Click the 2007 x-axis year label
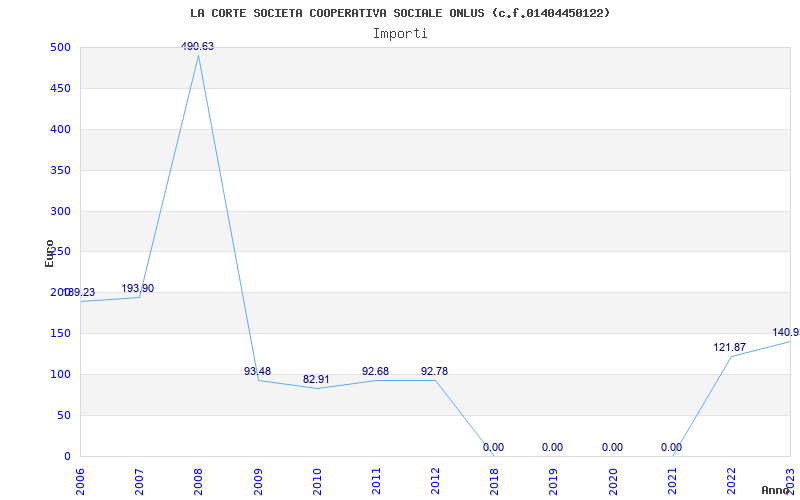Screen dimensions: 800x500 [x=139, y=481]
